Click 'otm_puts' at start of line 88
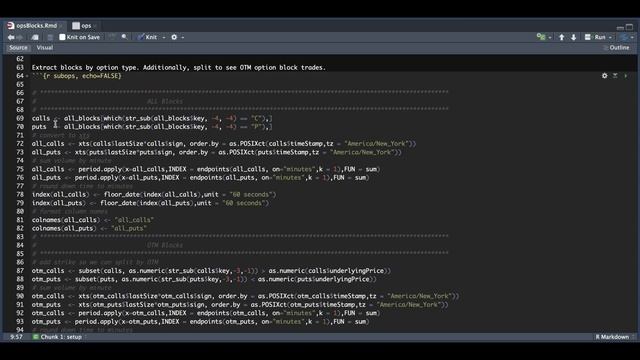Screen dimensions: 640x360 point(46,279)
